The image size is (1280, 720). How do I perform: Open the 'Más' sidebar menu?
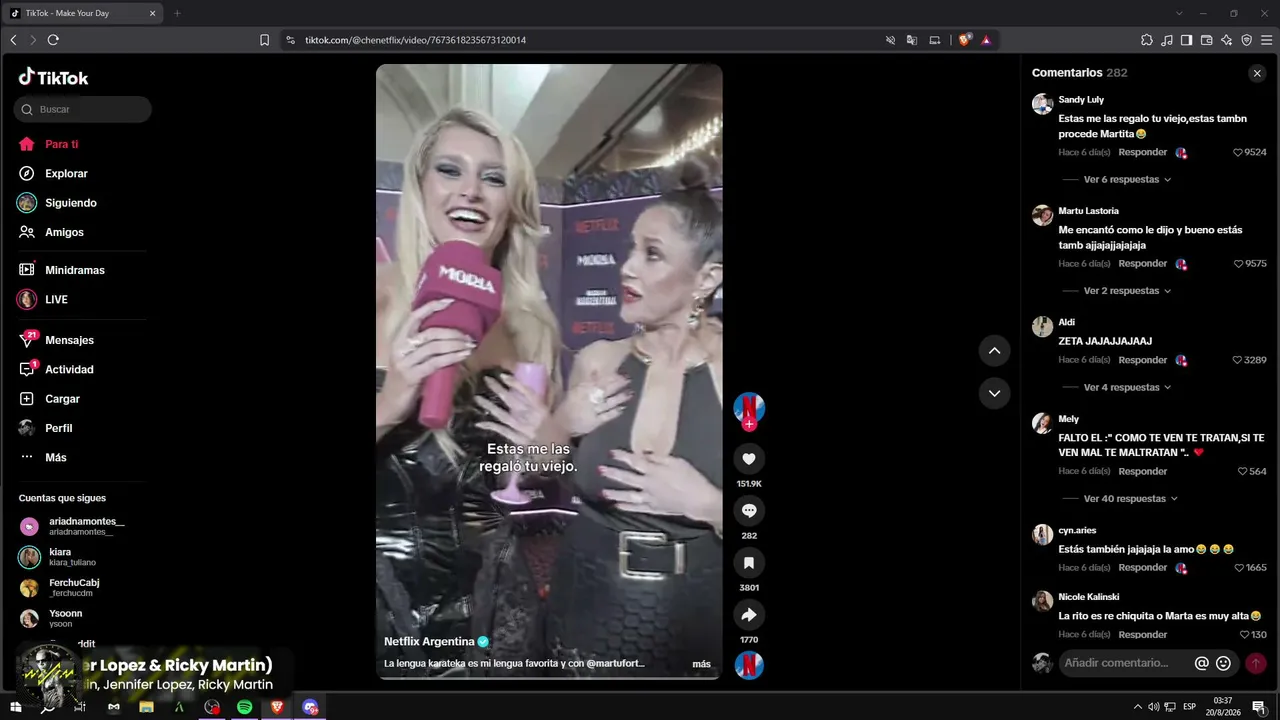point(56,457)
